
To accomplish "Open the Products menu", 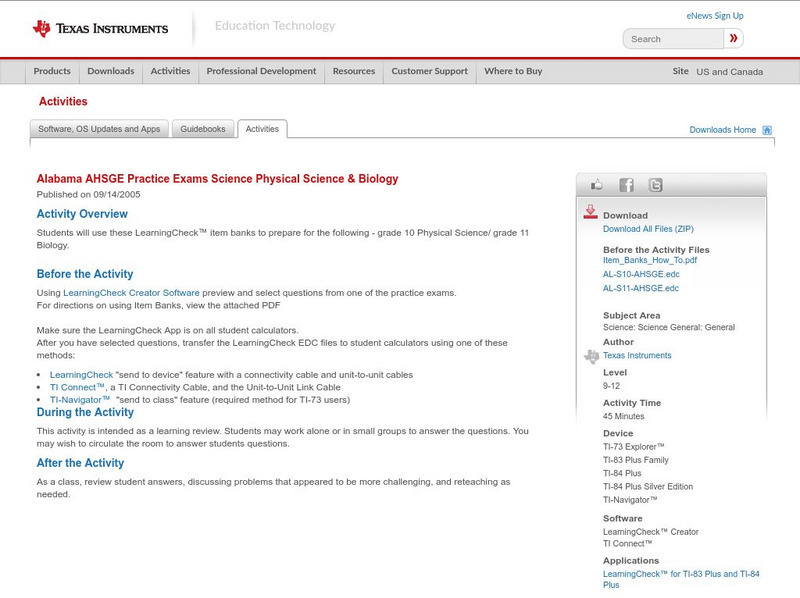I will (x=52, y=71).
